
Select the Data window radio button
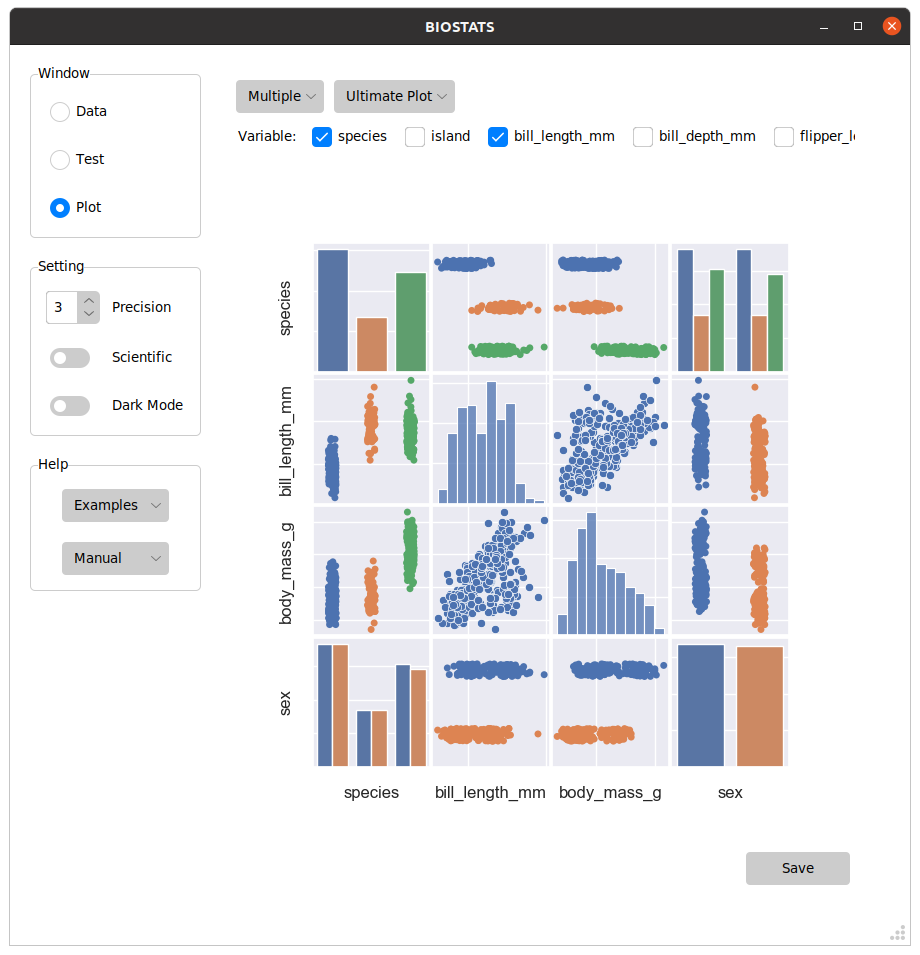click(x=60, y=112)
